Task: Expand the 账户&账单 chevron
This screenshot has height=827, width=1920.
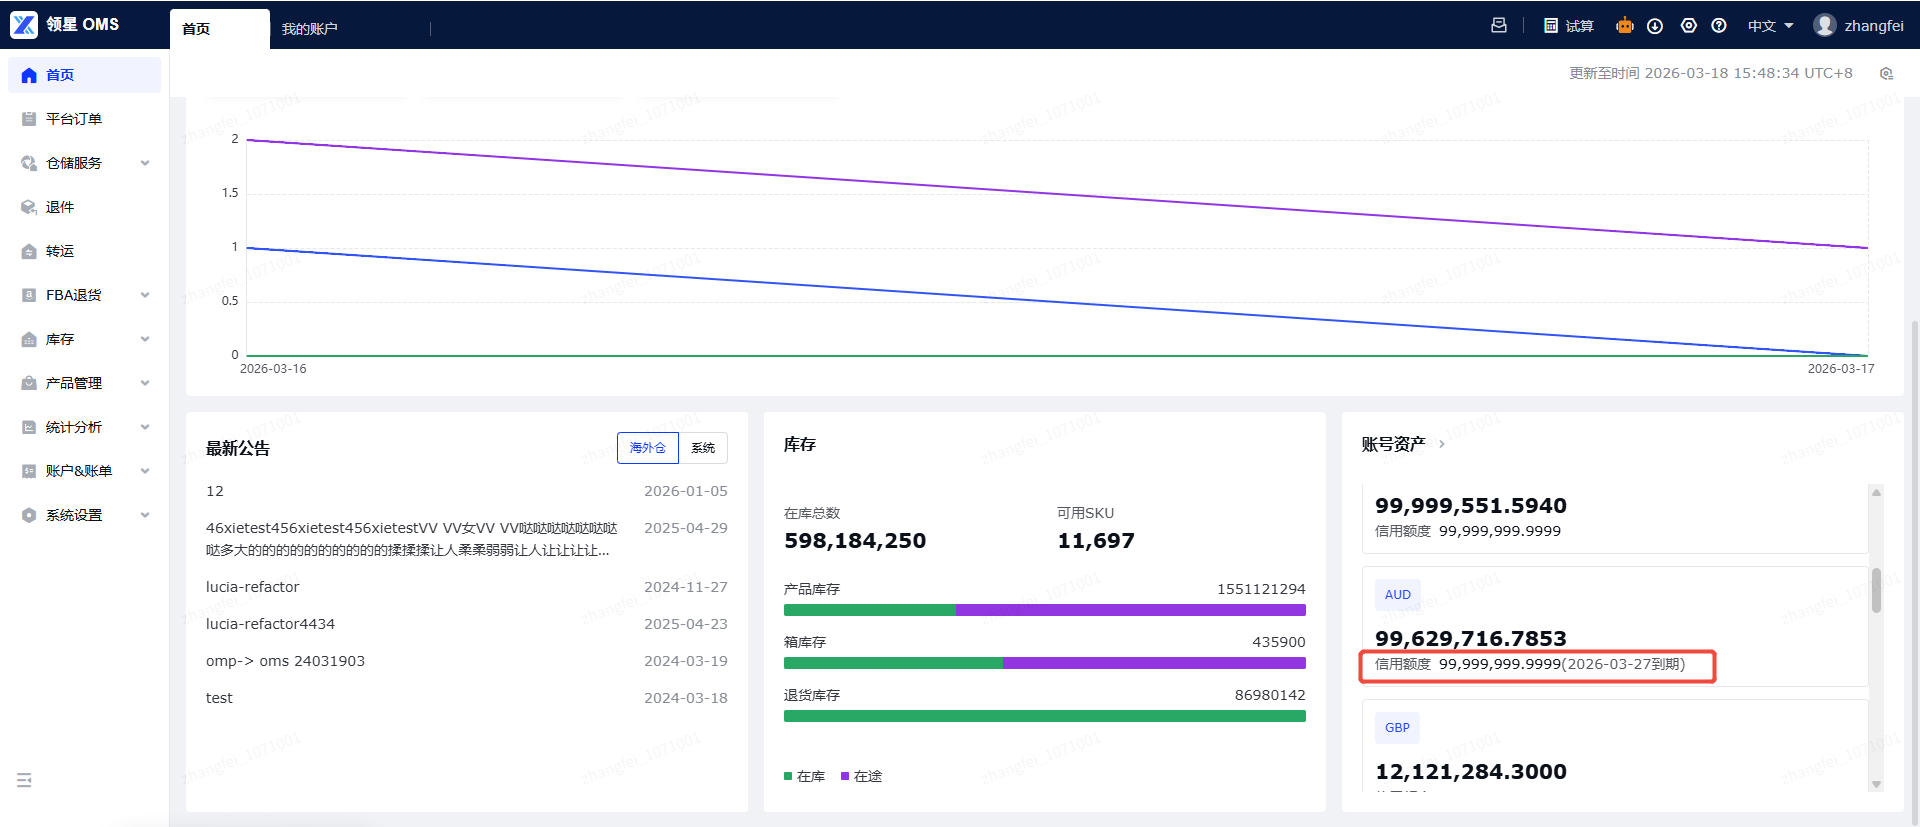Action: click(145, 471)
